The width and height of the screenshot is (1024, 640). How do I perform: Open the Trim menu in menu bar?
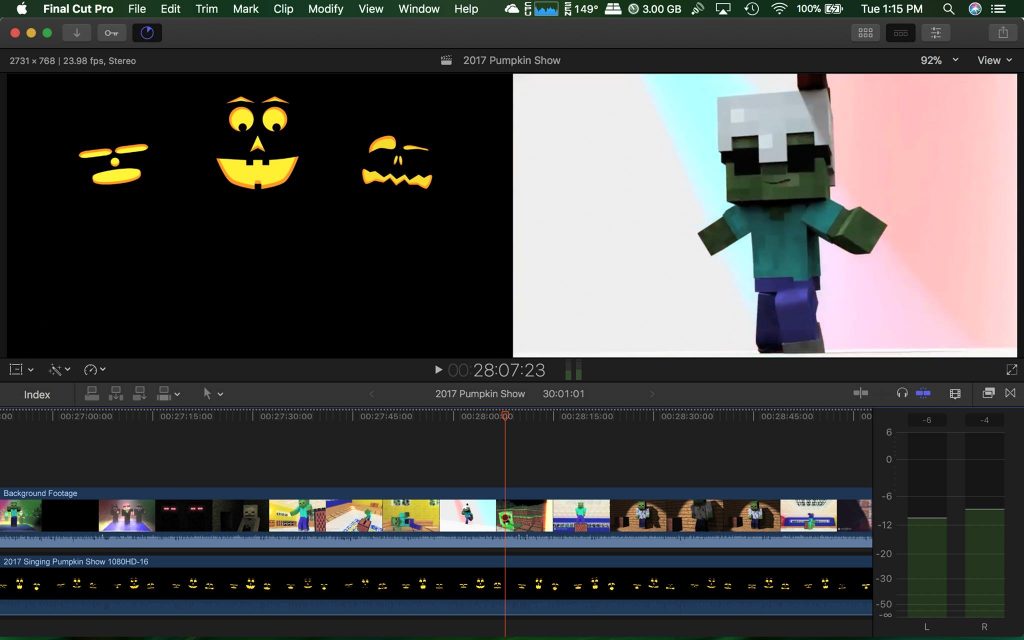(x=206, y=9)
